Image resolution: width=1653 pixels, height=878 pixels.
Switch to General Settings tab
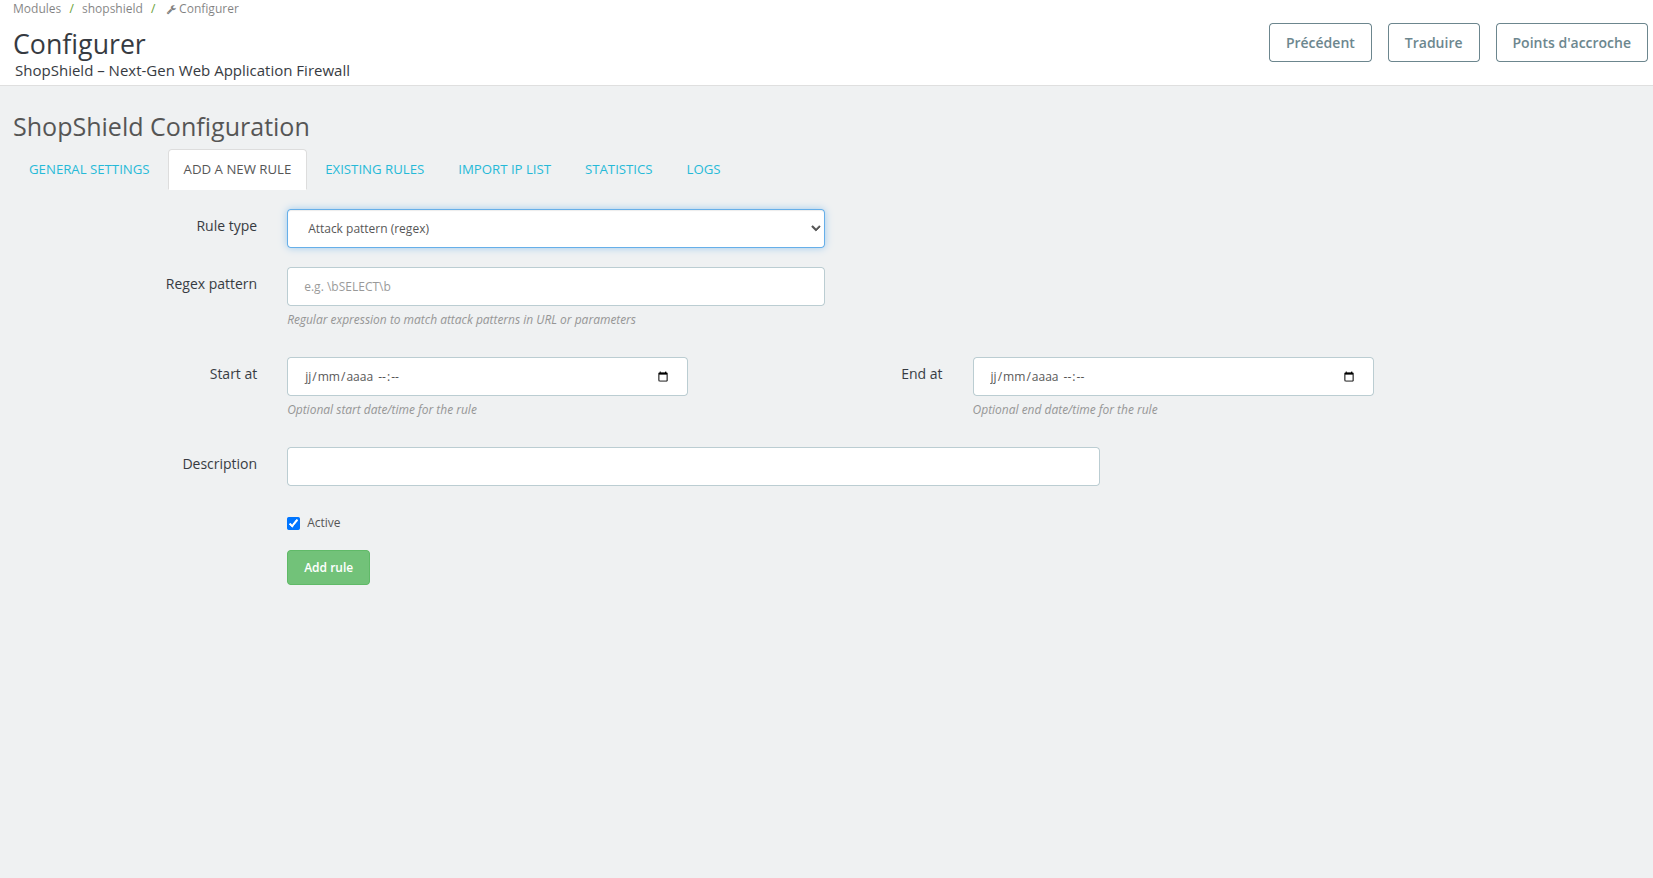coord(89,170)
